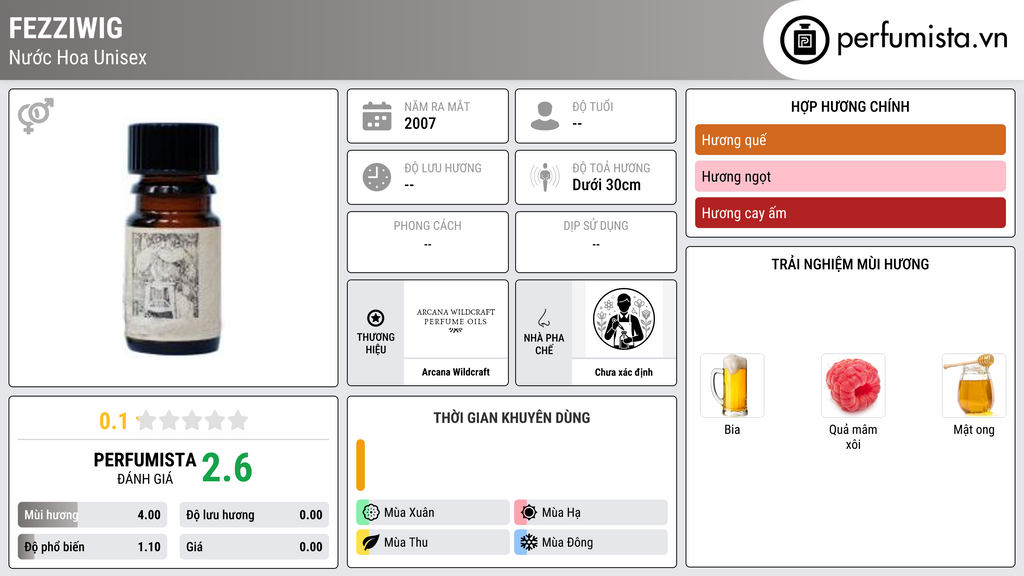
Task: Click the ĐỘ LƯU HƯƠNG card label
Action: tap(443, 168)
